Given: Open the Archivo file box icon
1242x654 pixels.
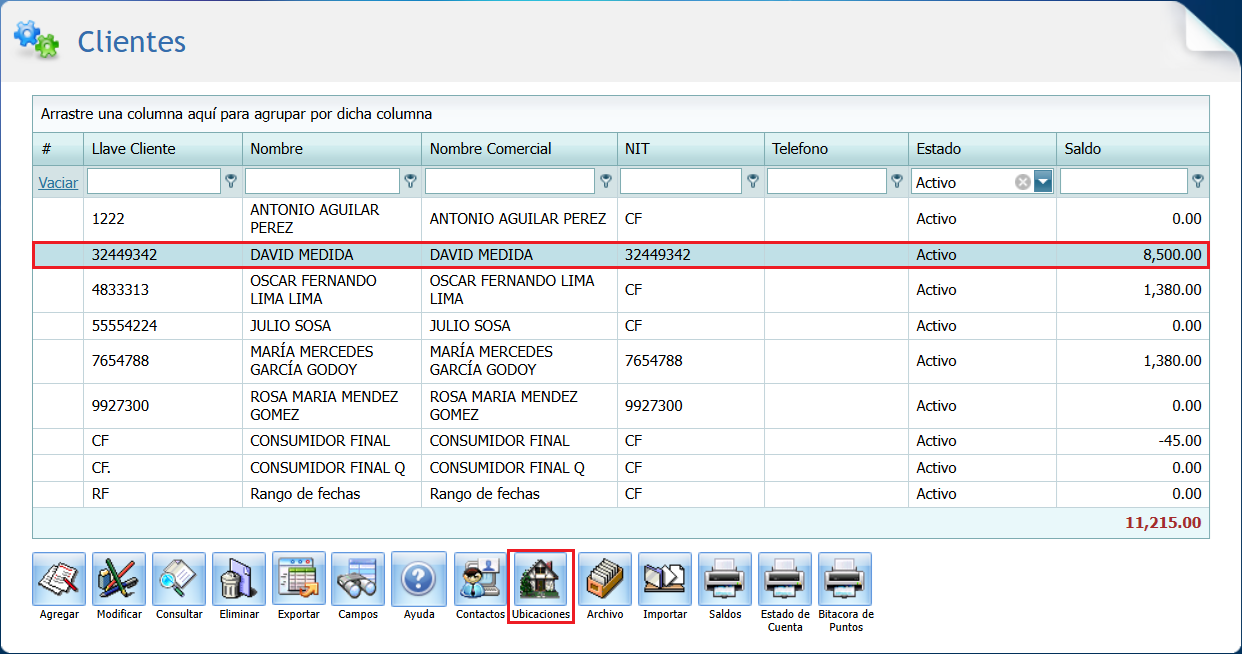Looking at the screenshot, I should point(605,579).
